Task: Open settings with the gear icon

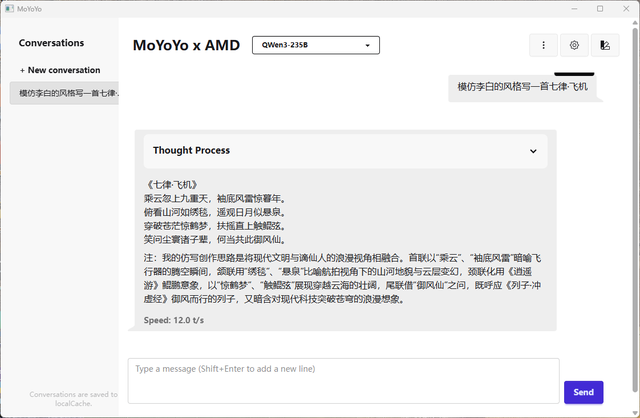Action: coord(574,45)
